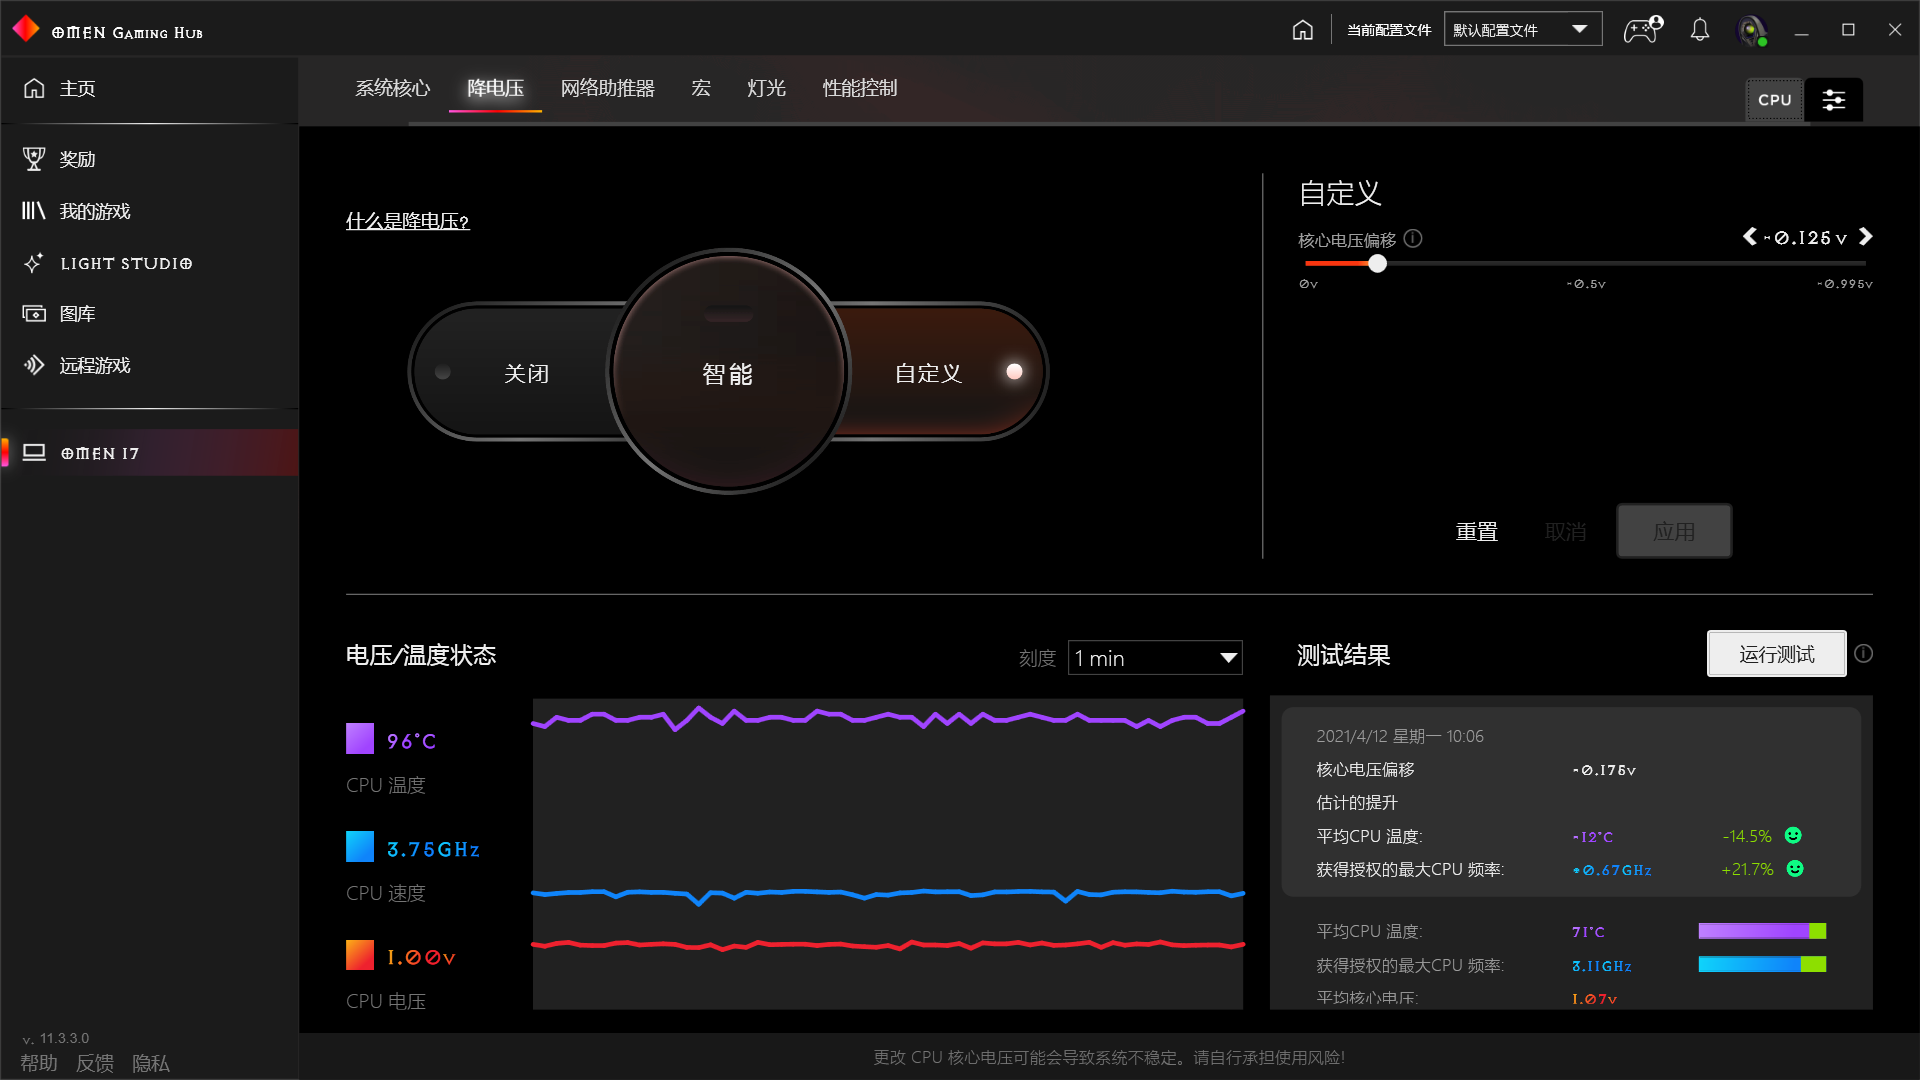Click the 1.00v CPU voltage value
This screenshot has width=1920, height=1080.
click(421, 957)
